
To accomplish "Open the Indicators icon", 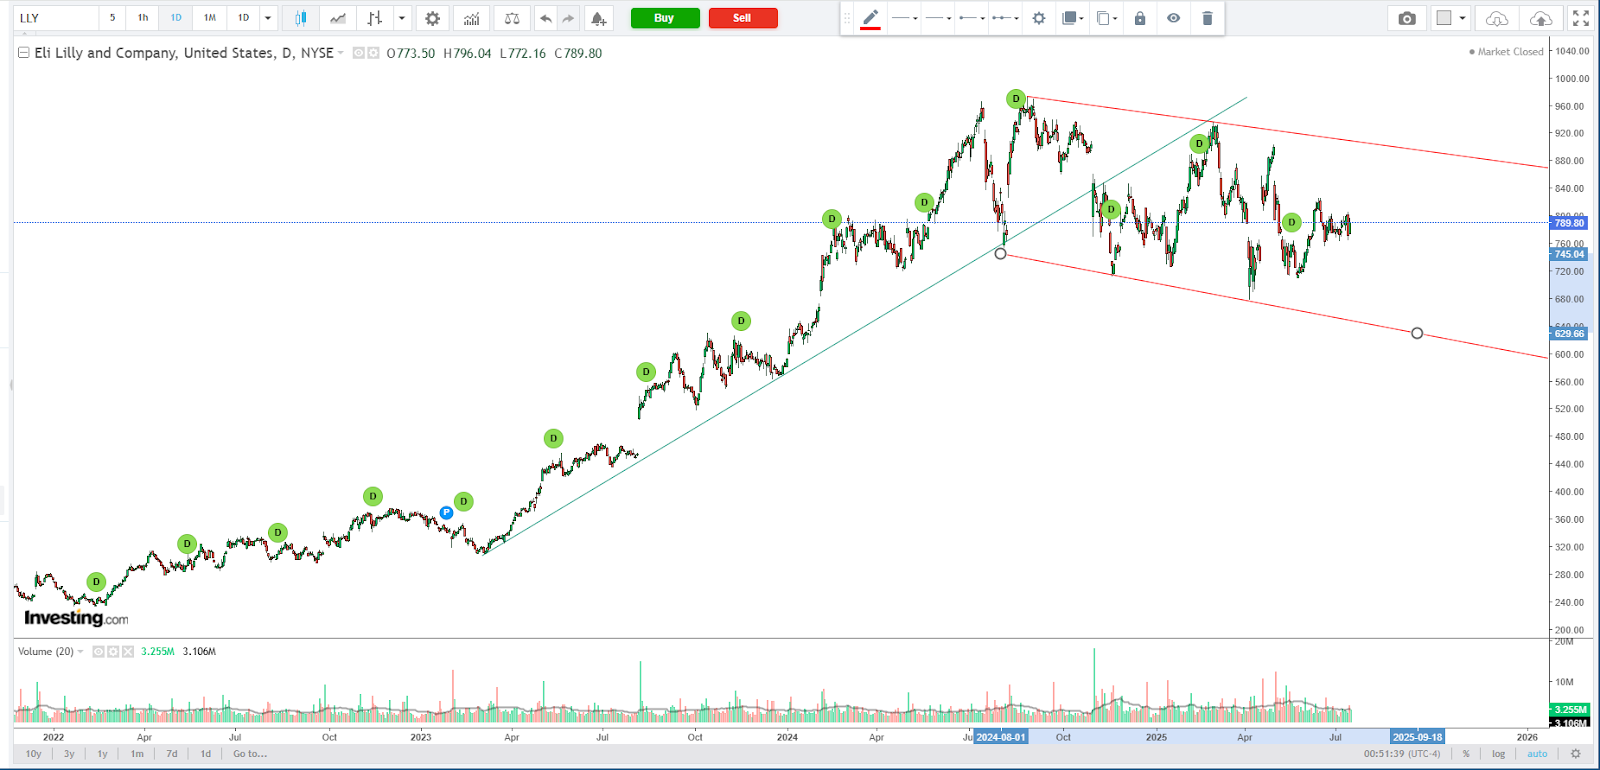I will coord(471,18).
